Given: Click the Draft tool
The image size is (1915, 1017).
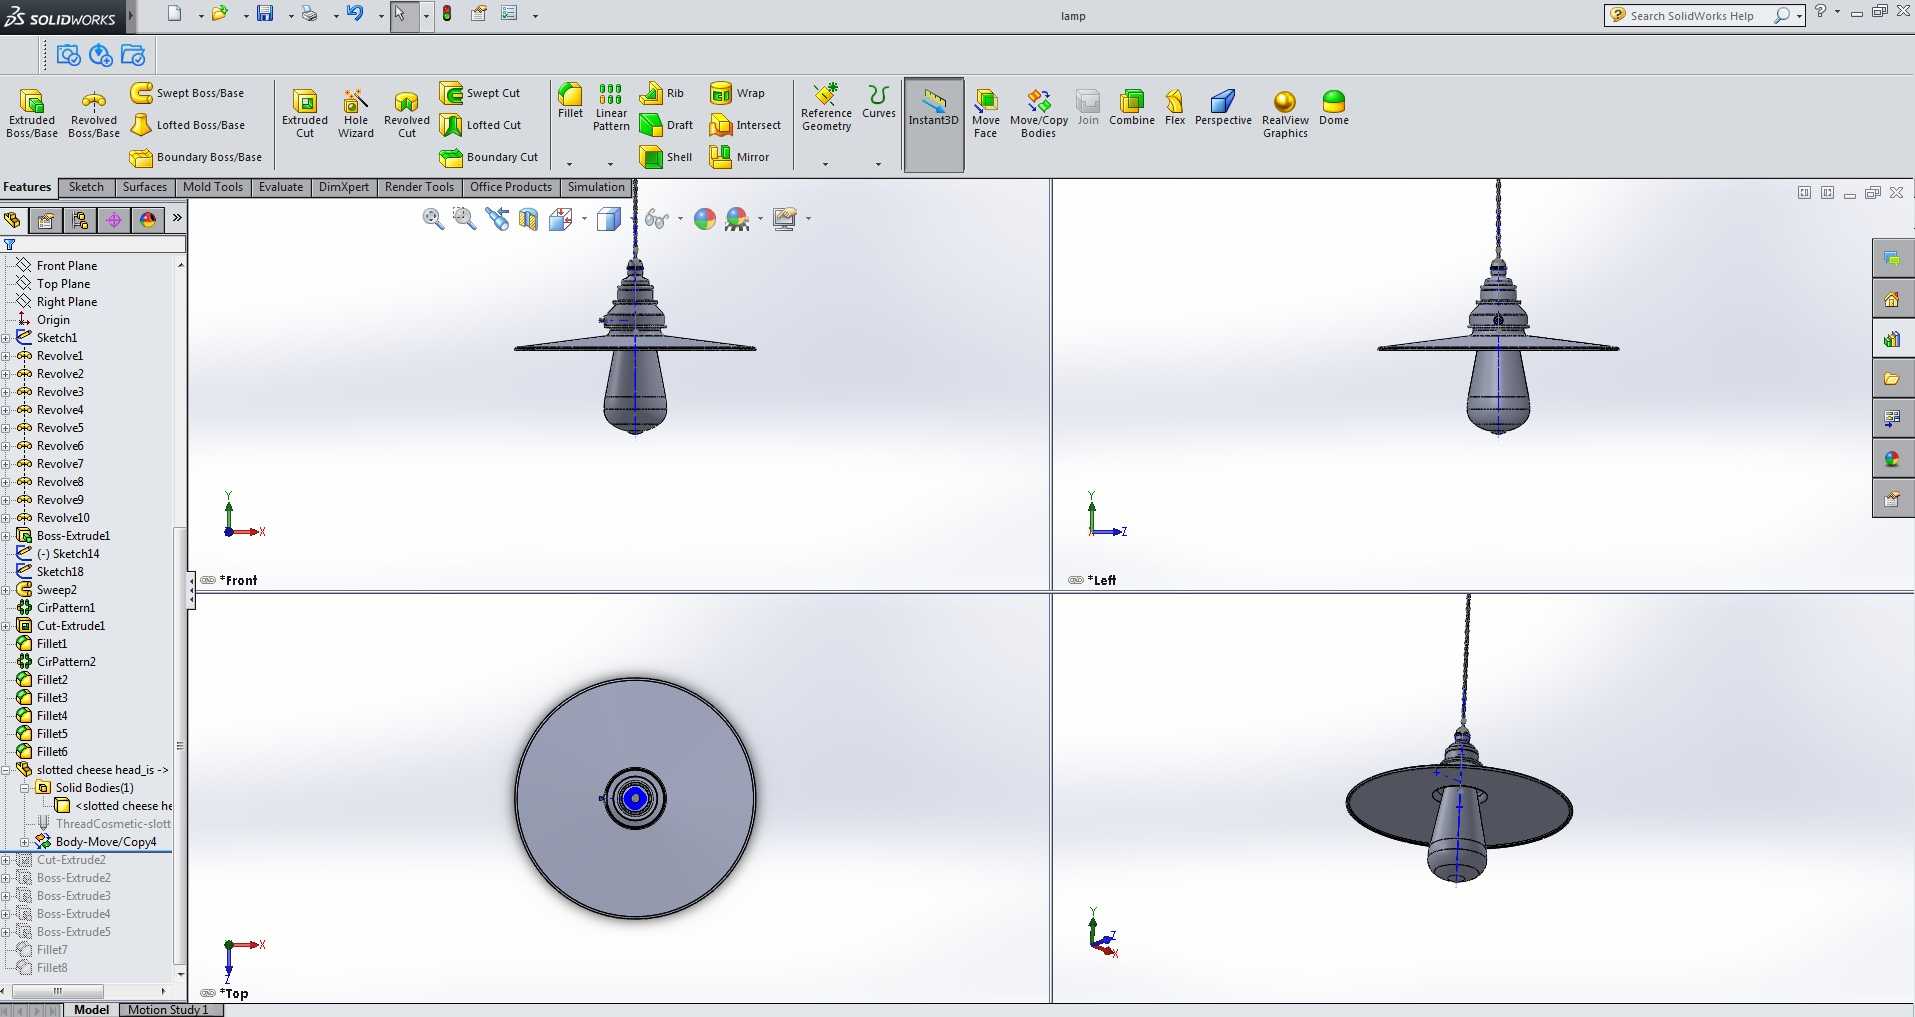Looking at the screenshot, I should [666, 125].
